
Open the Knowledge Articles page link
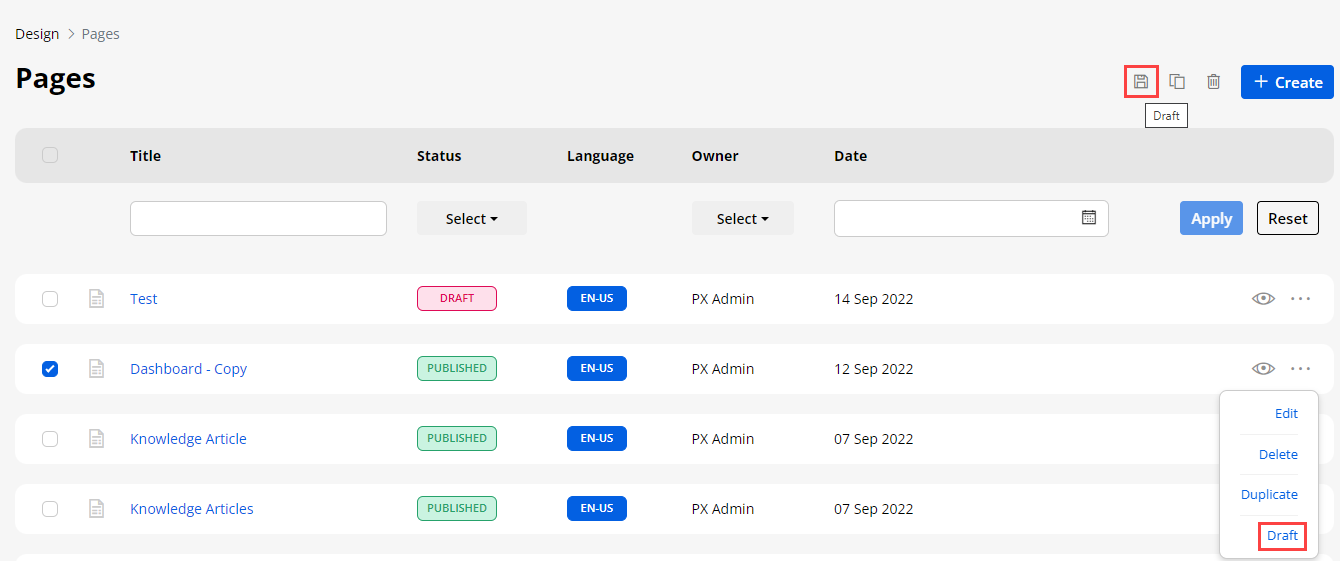click(x=191, y=509)
